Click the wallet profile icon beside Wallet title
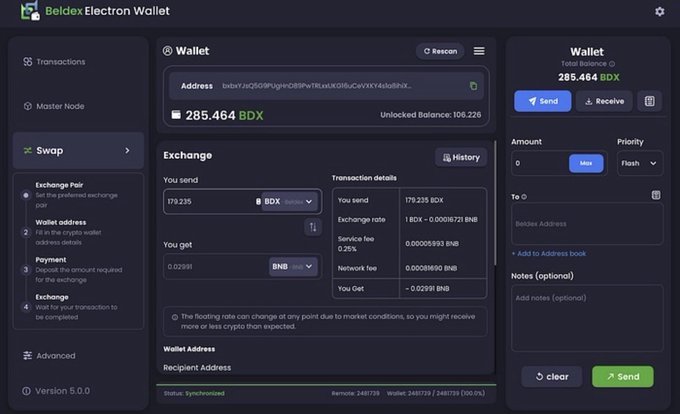680x414 pixels. pyautogui.click(x=167, y=51)
